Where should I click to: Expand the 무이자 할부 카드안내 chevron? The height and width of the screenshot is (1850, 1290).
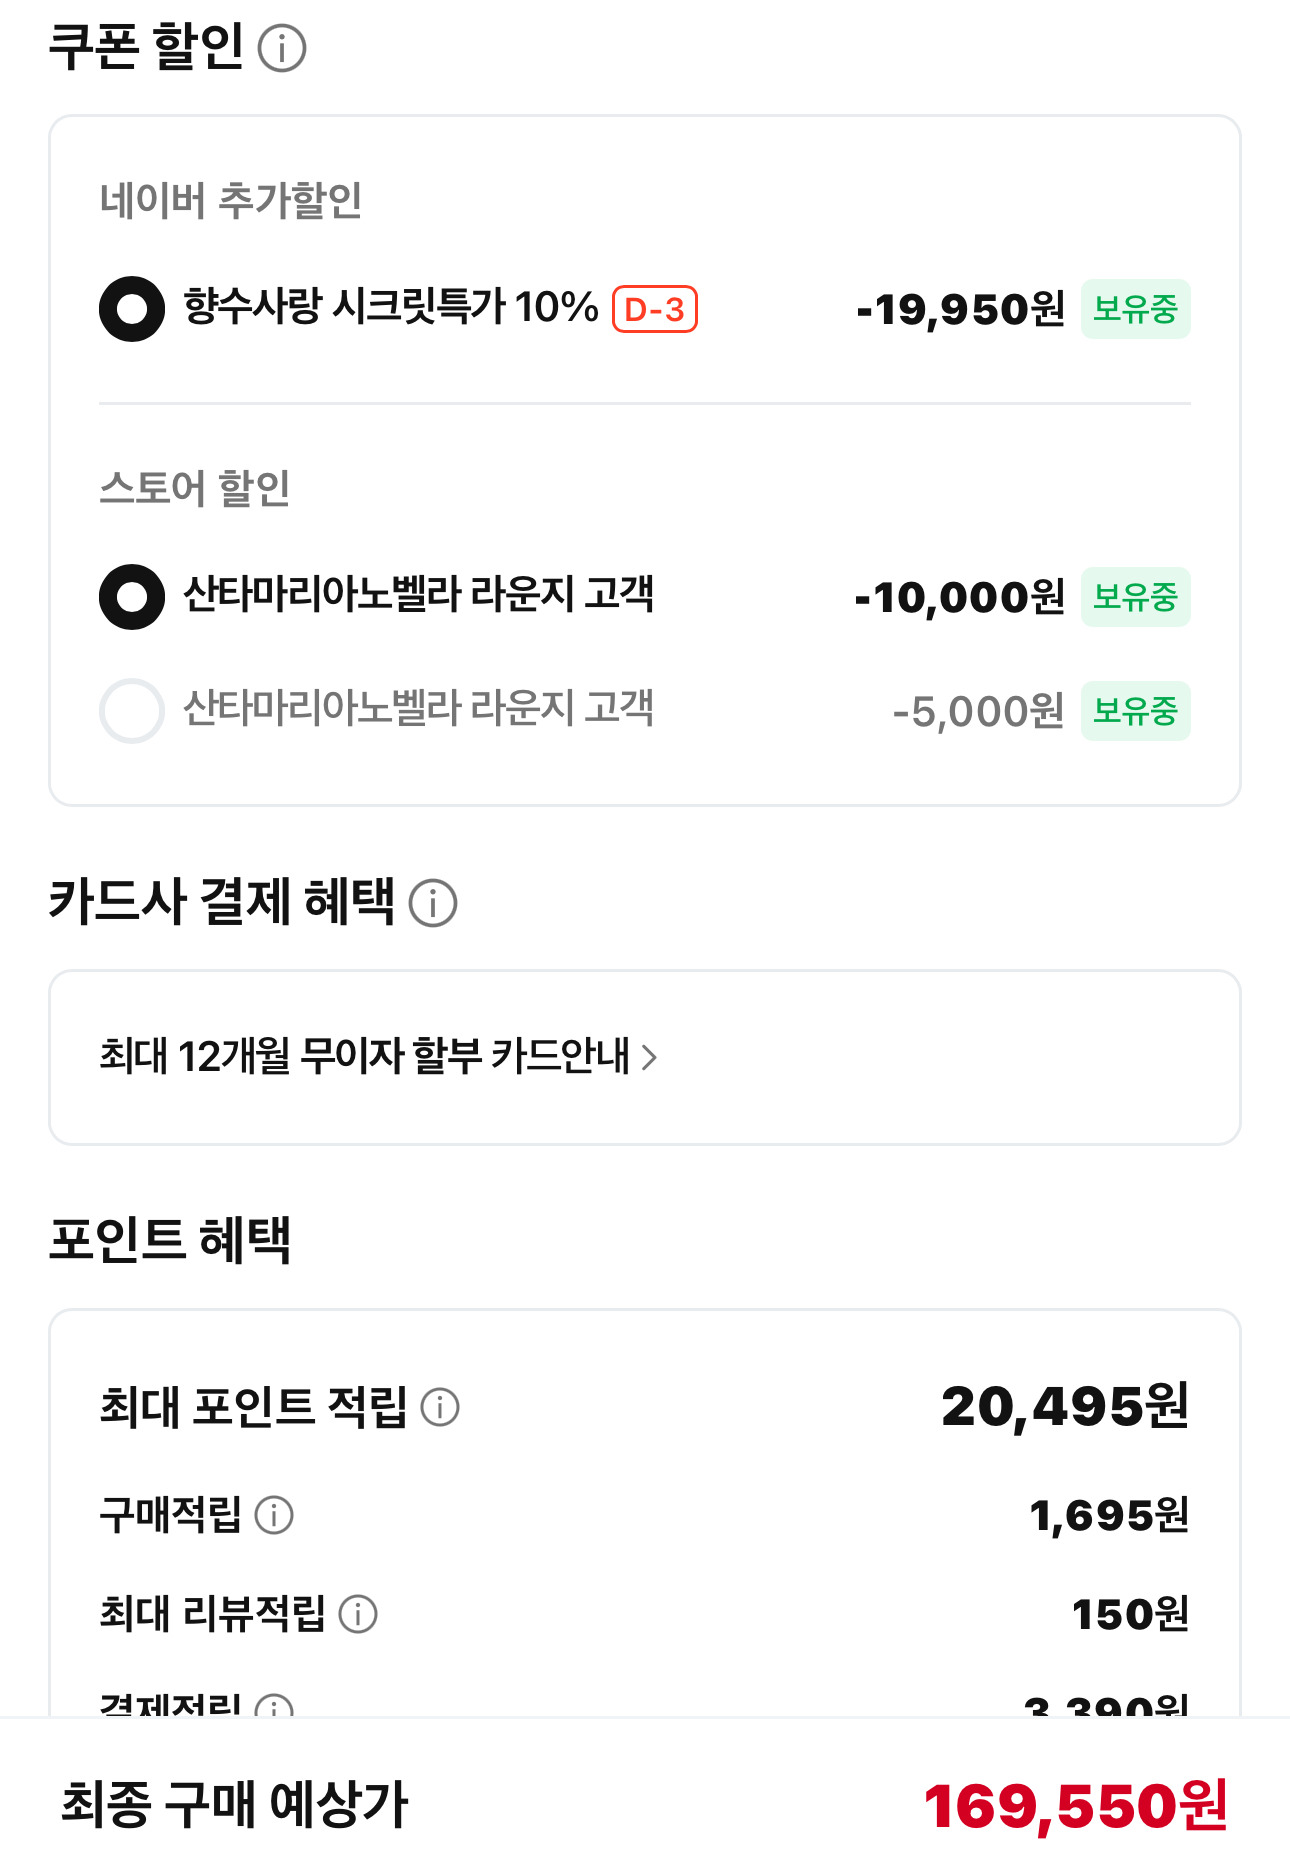pos(649,1057)
